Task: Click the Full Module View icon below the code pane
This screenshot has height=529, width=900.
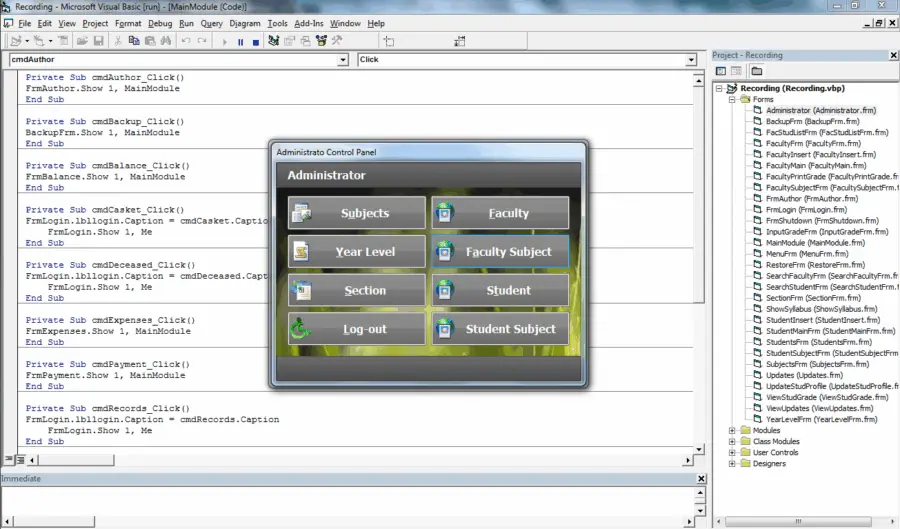Action: 20,460
